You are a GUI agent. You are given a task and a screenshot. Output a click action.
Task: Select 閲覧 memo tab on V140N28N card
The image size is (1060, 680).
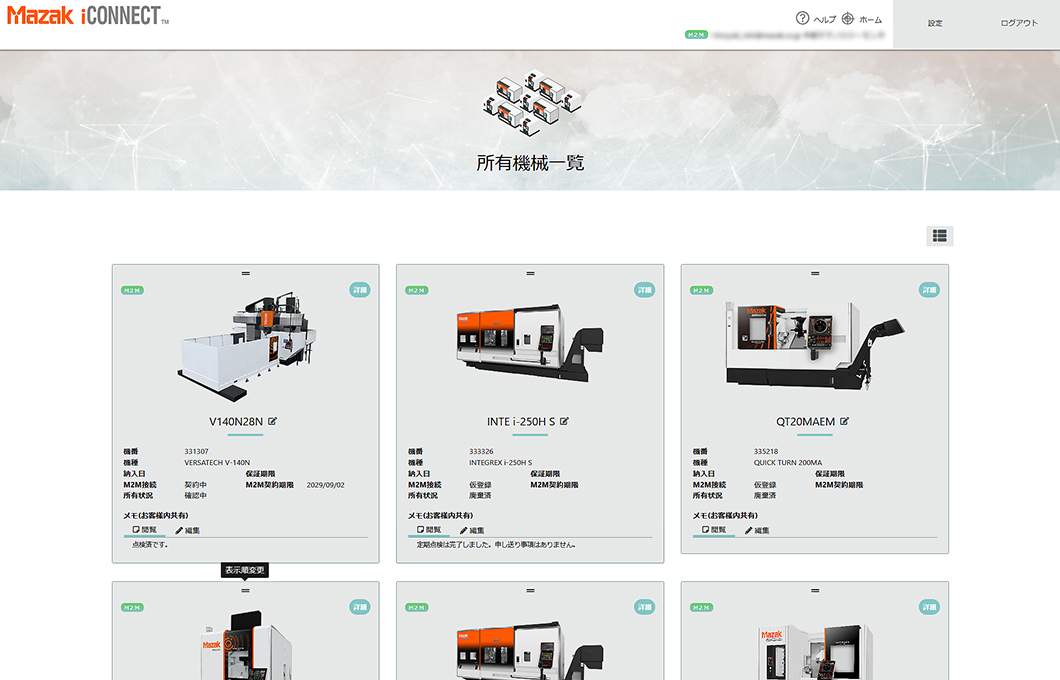click(x=144, y=530)
